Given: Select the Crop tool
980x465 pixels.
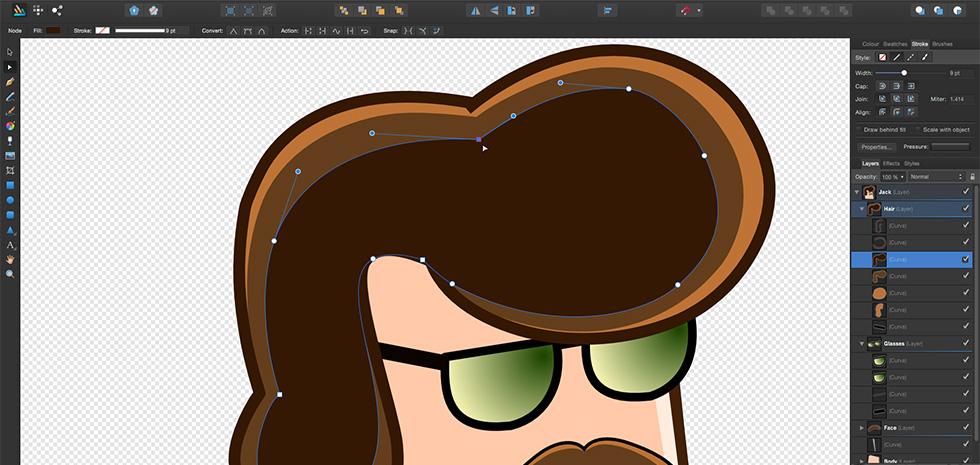Looking at the screenshot, I should point(10,171).
